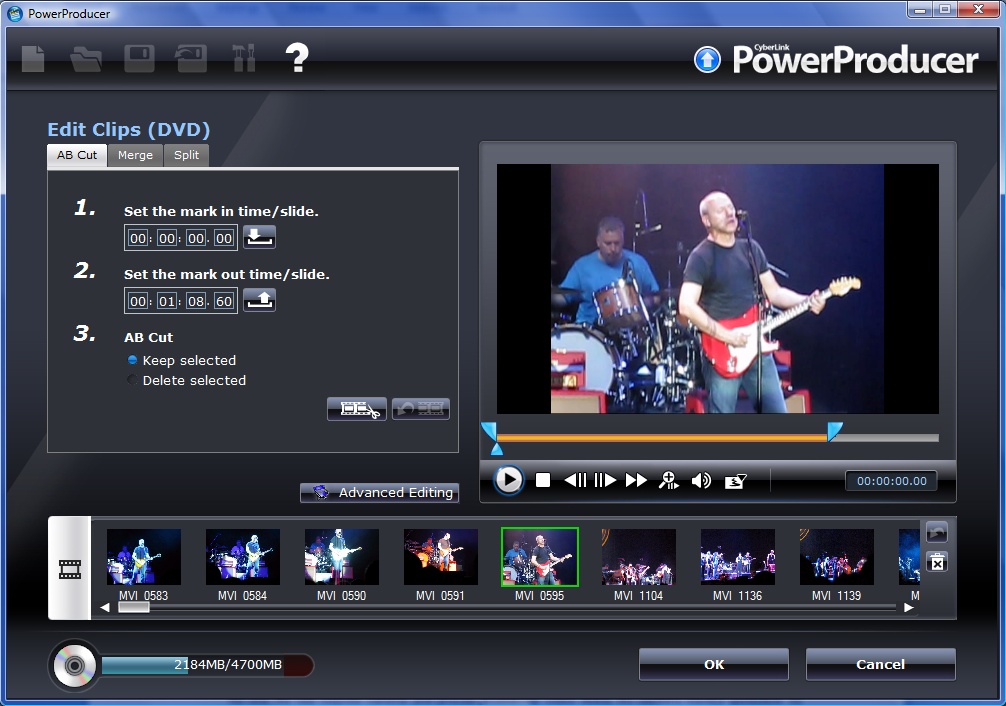The width and height of the screenshot is (1006, 706).
Task: Select clip MVI 0590 thumbnail
Action: tap(341, 556)
